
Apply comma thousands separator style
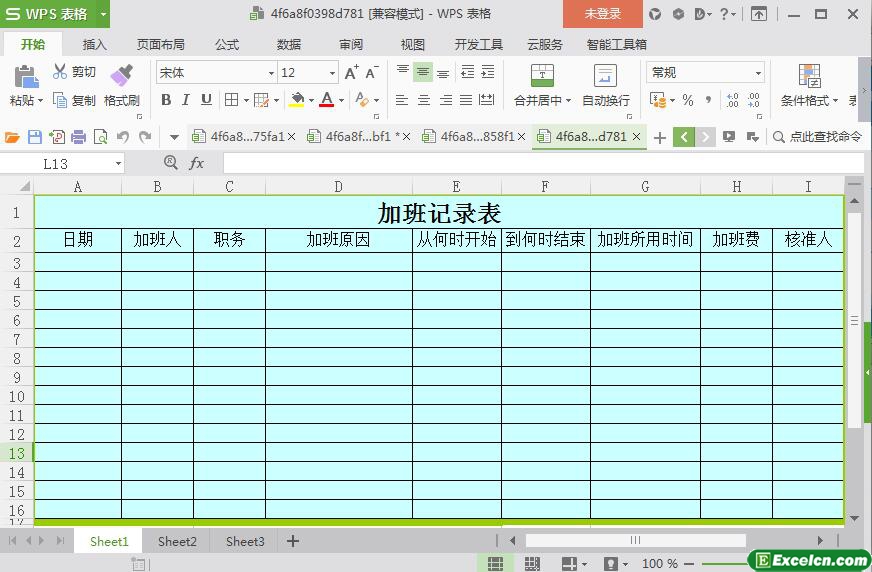pyautogui.click(x=708, y=100)
